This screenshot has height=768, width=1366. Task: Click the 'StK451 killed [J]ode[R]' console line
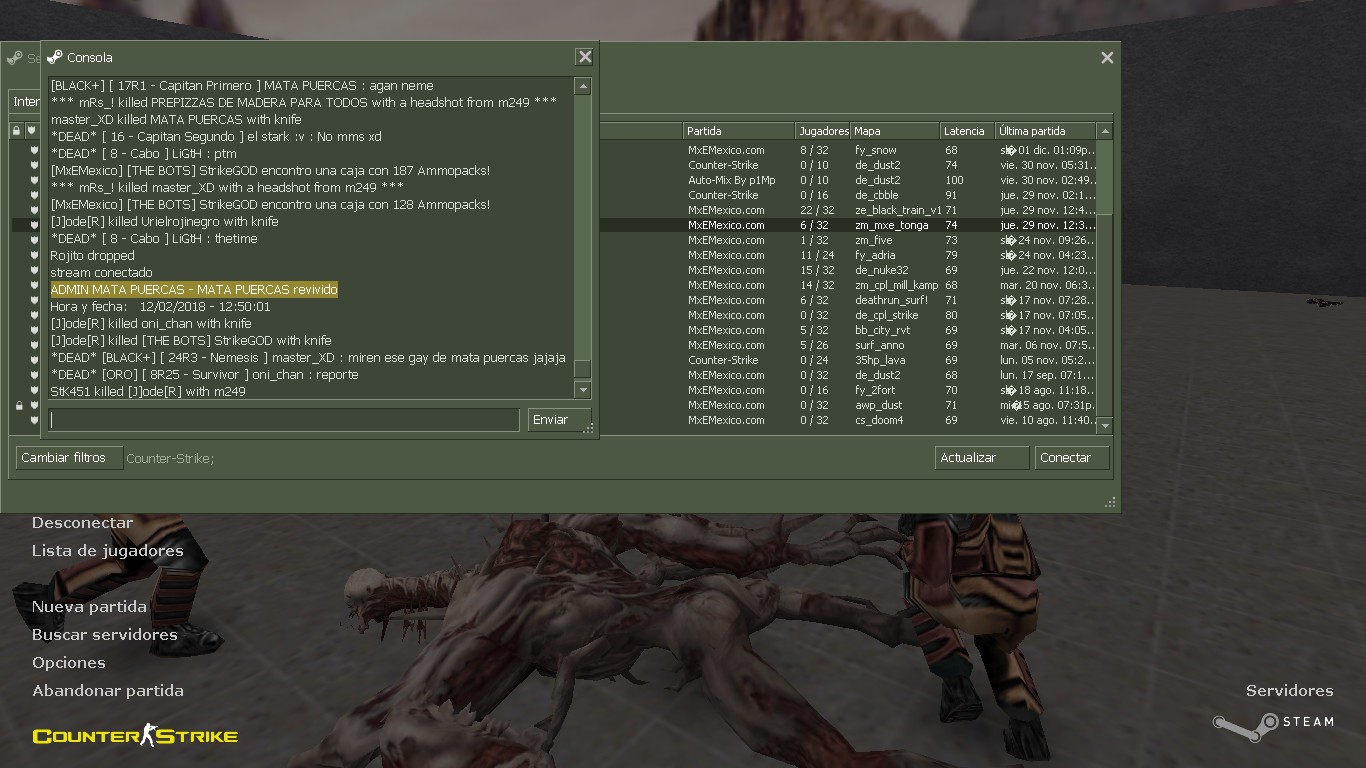tap(148, 391)
